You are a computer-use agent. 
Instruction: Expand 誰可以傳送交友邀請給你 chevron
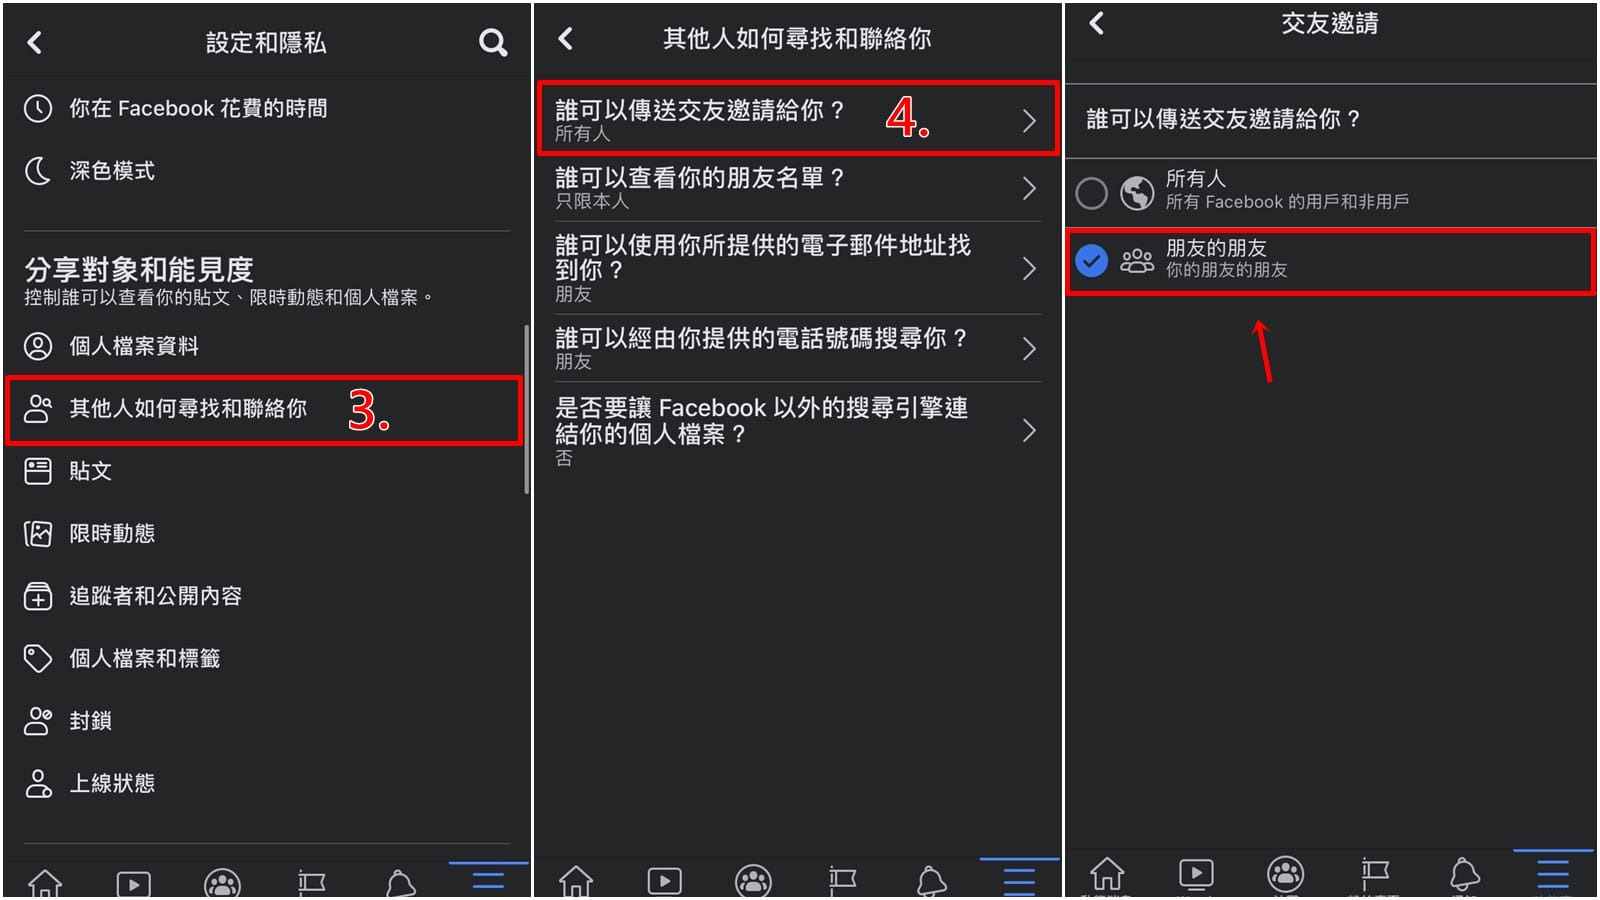pyautogui.click(x=1029, y=121)
